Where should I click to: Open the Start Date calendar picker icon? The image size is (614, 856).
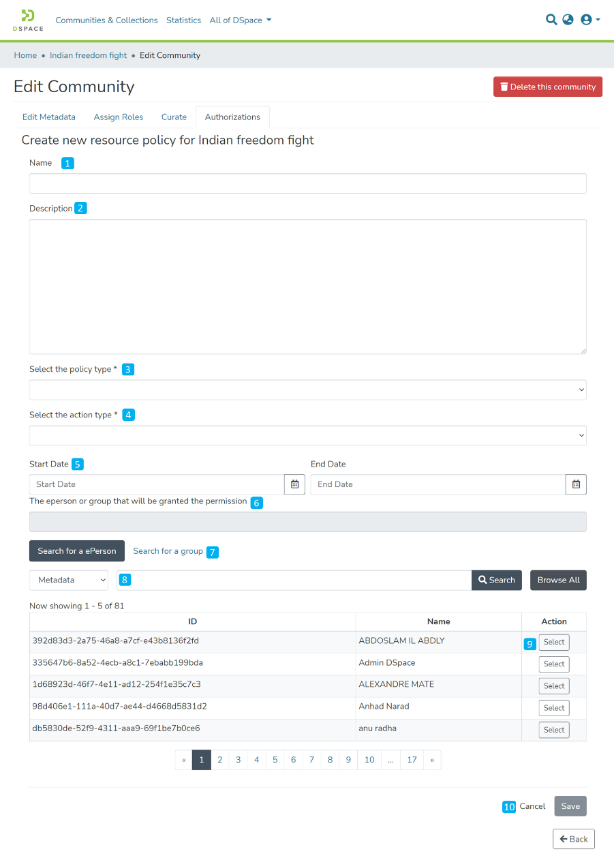295,484
